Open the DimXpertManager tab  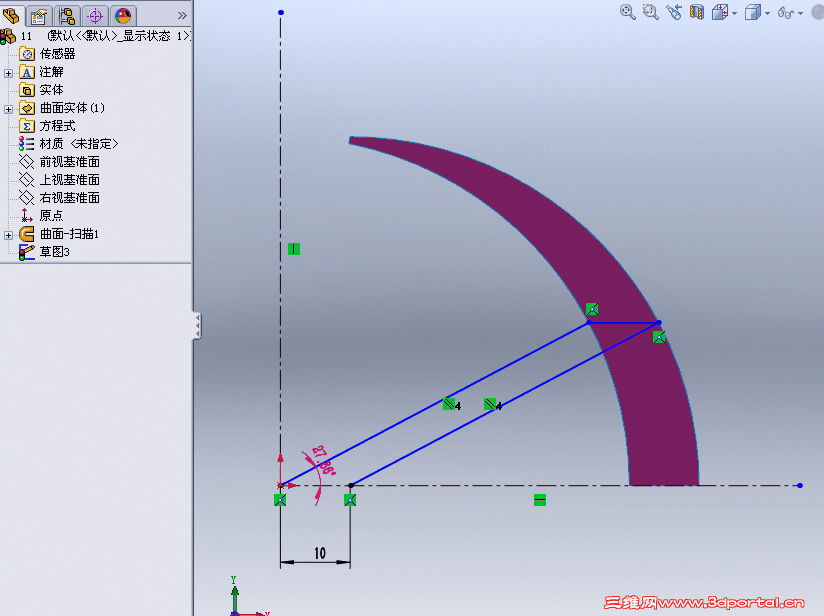click(95, 16)
